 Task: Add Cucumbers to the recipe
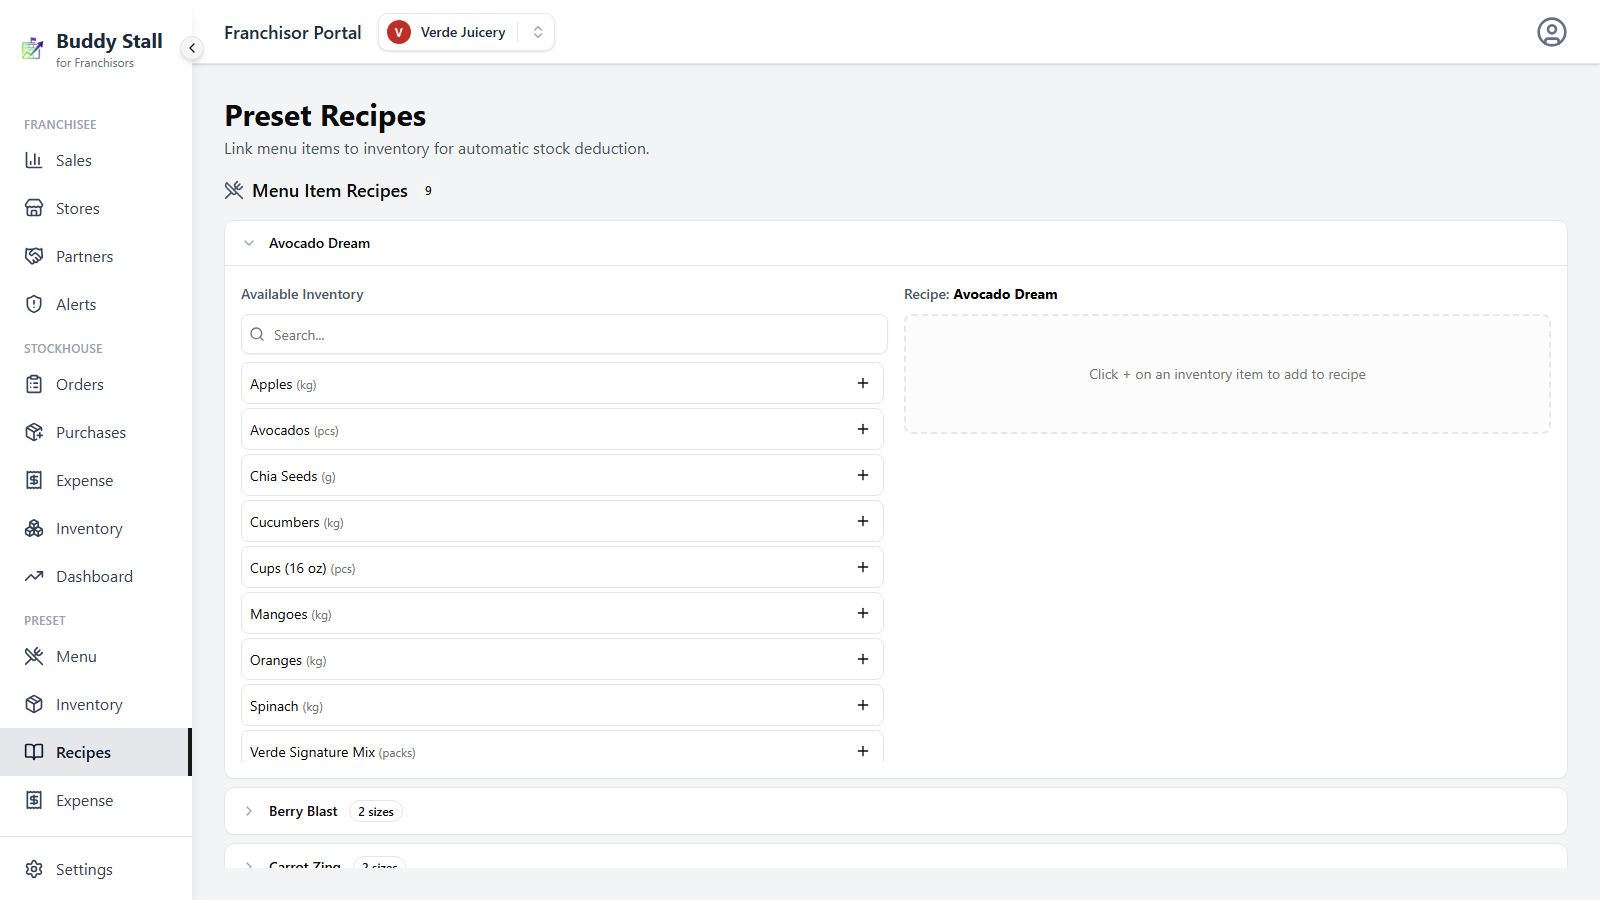click(863, 521)
